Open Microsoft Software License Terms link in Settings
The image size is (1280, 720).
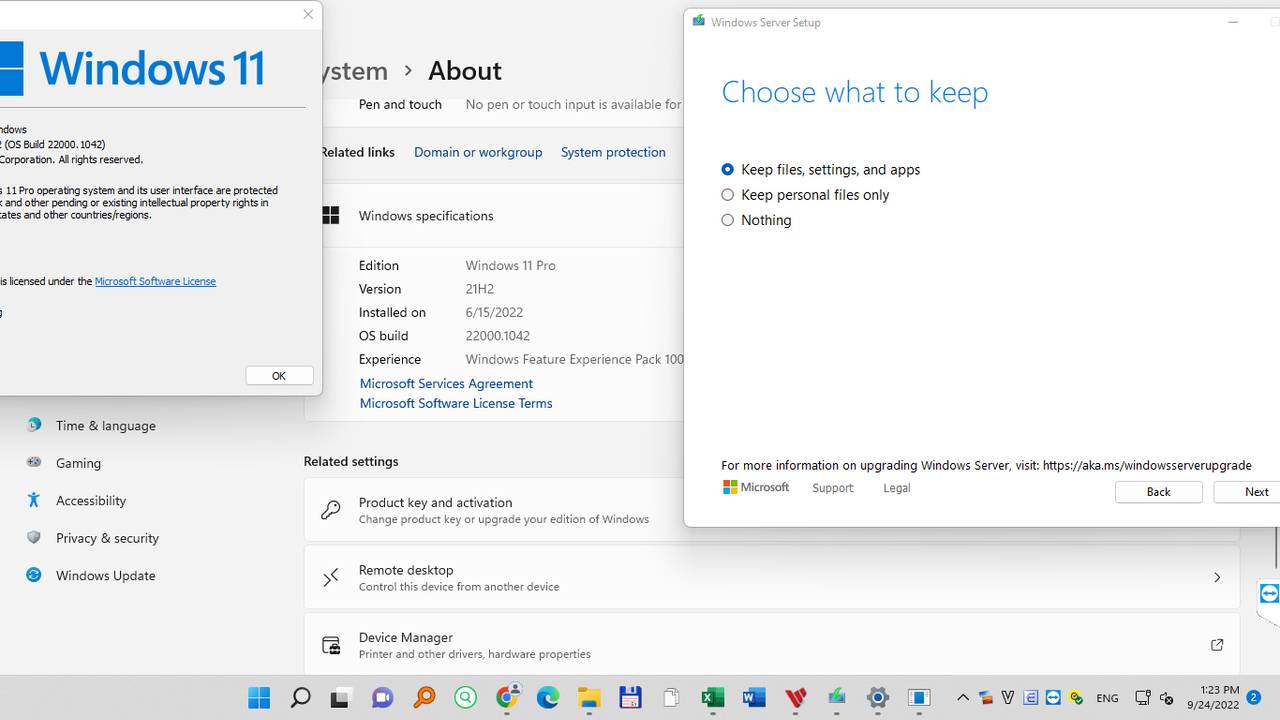pos(456,403)
